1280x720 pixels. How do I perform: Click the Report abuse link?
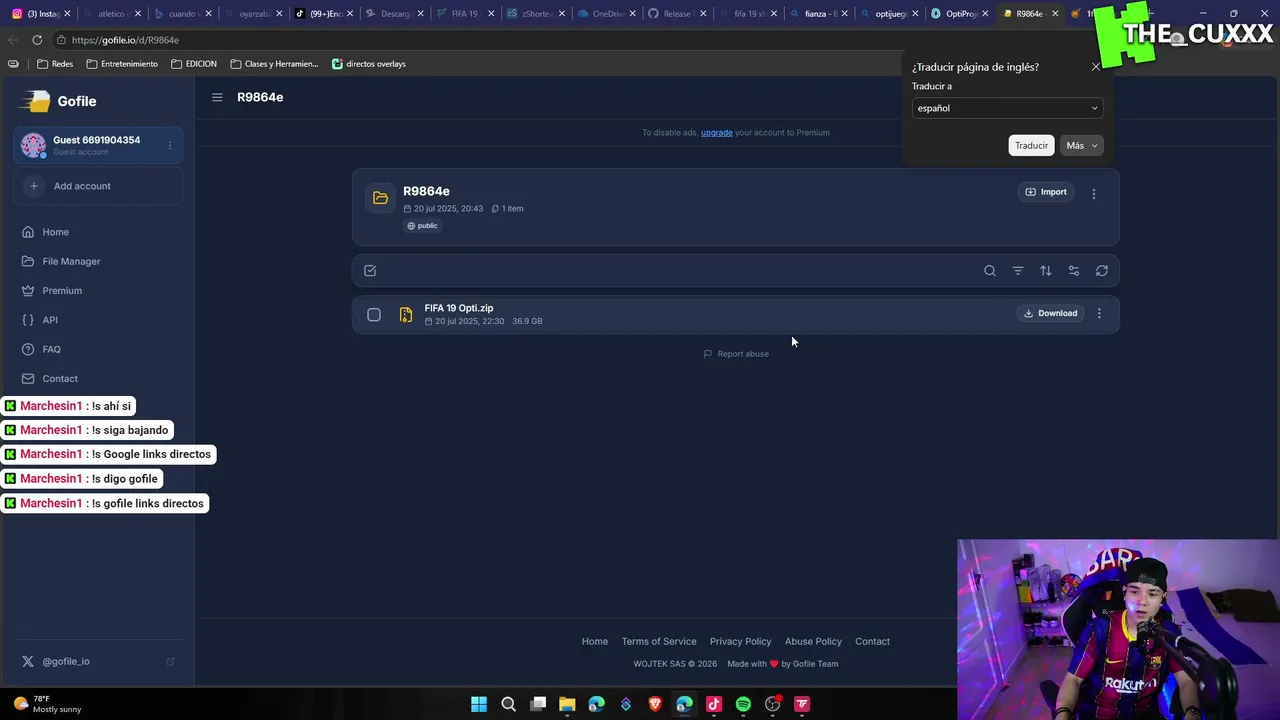pyautogui.click(x=736, y=354)
